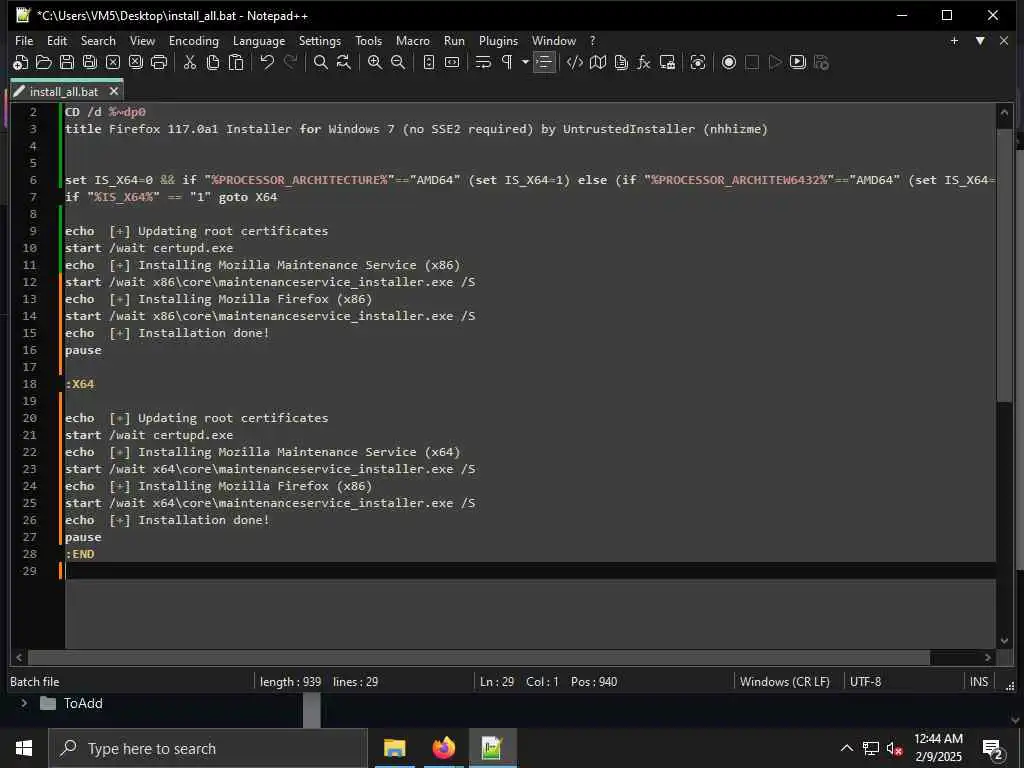The height and width of the screenshot is (768, 1024).
Task: Open Firefox from the taskbar
Action: click(x=443, y=748)
